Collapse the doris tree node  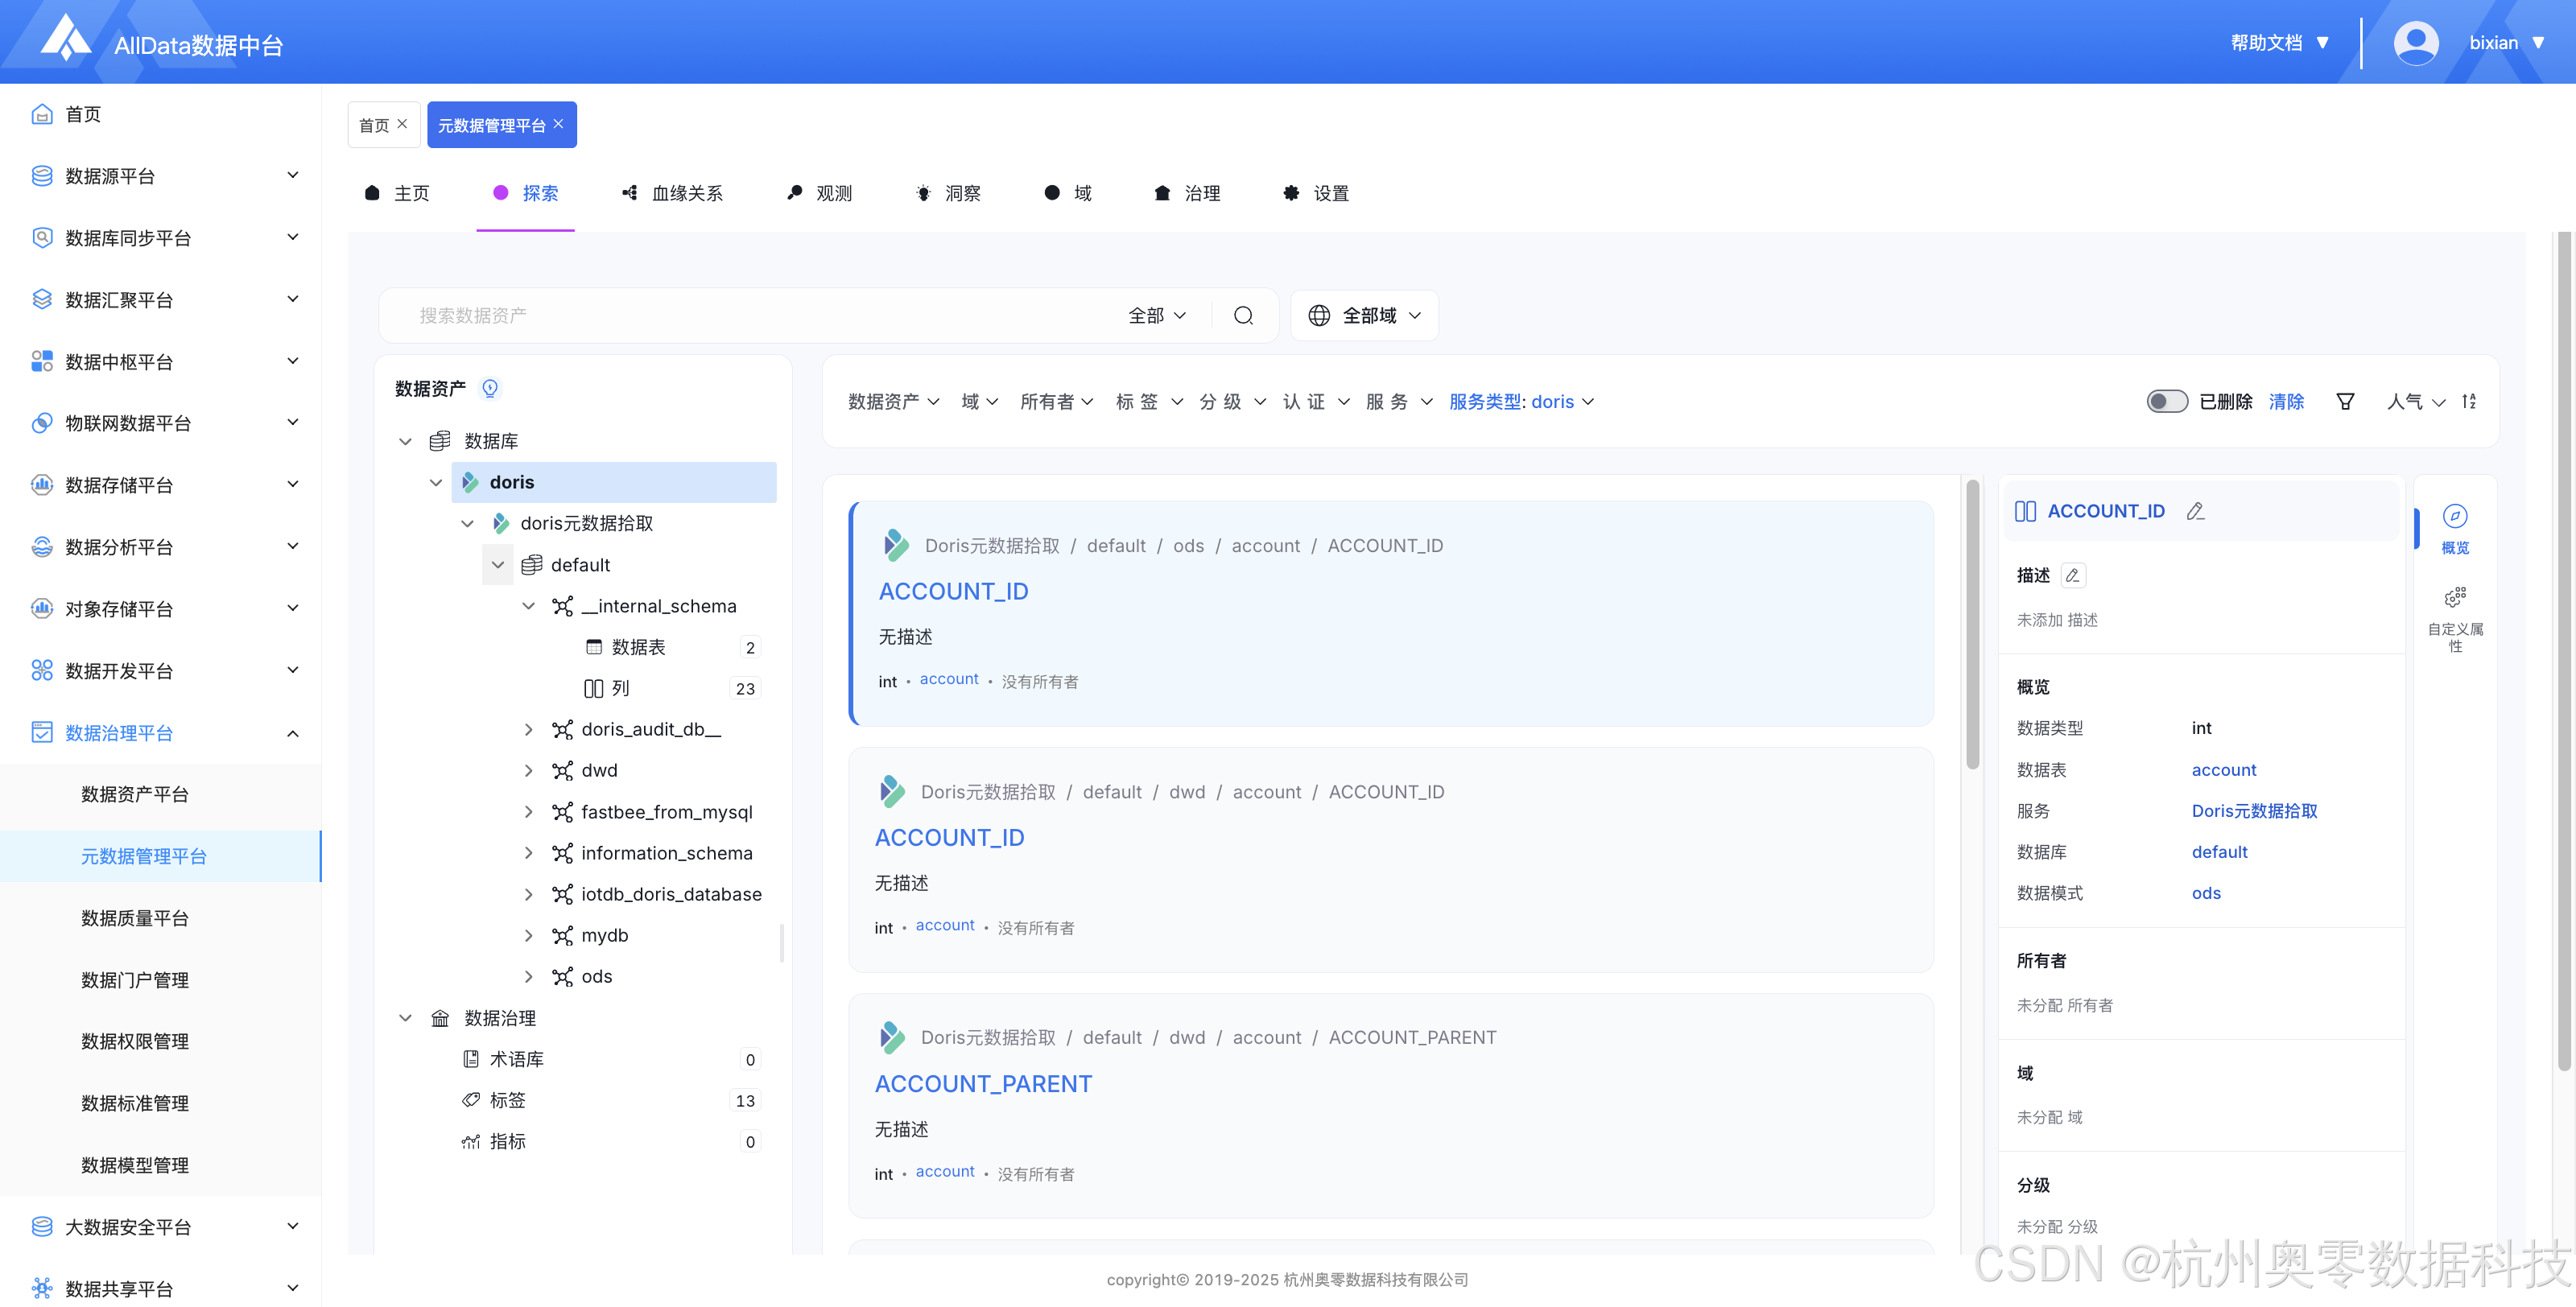[436, 482]
